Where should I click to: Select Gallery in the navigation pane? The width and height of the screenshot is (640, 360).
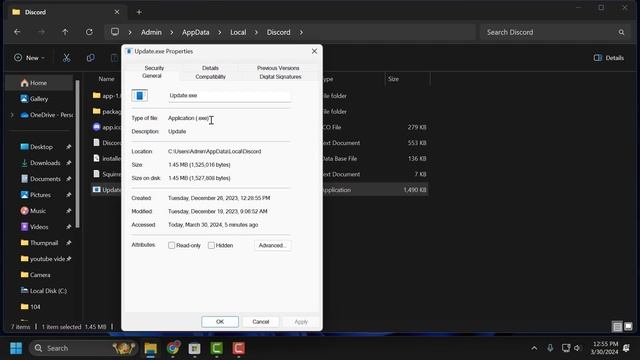click(40, 99)
